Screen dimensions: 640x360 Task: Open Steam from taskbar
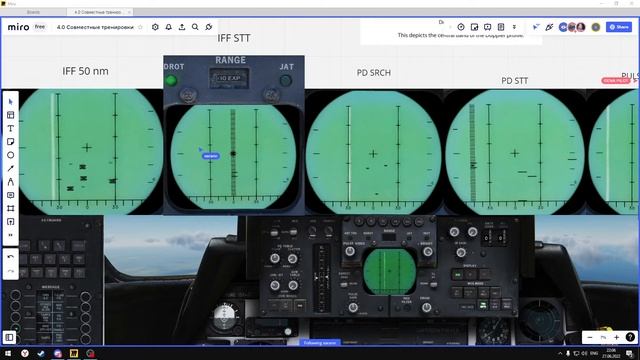41,353
